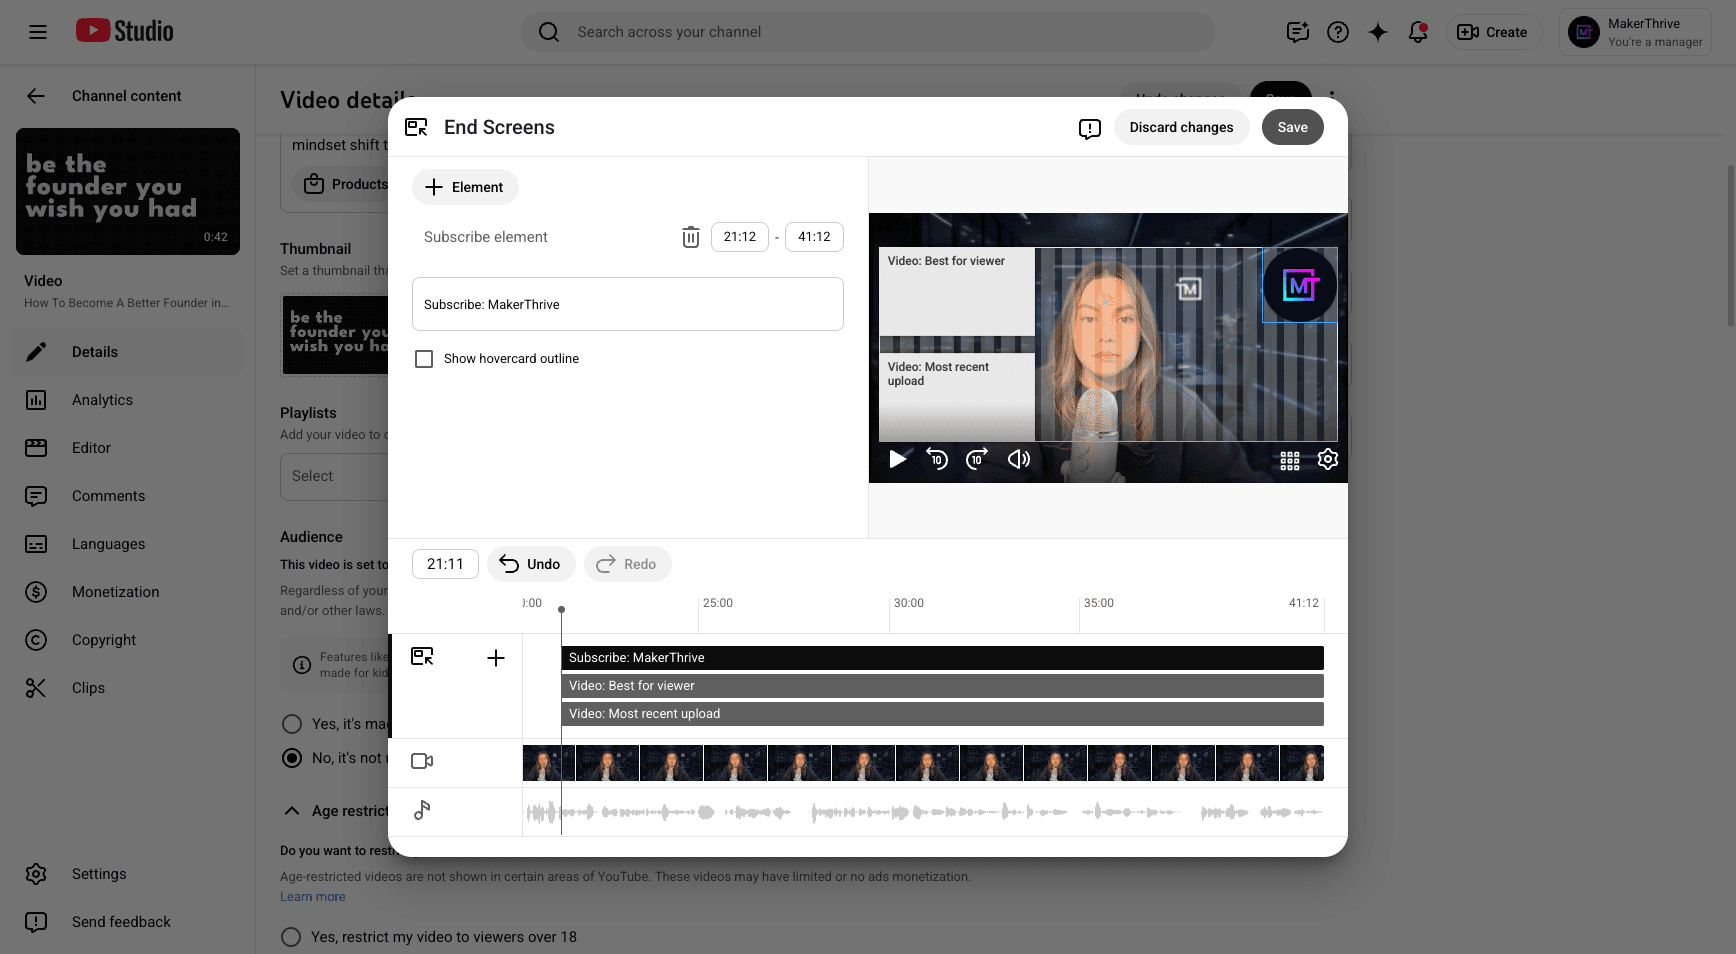Viewport: 1736px width, 954px height.
Task: Open the Ask Studio sparkle icon
Action: click(1378, 32)
